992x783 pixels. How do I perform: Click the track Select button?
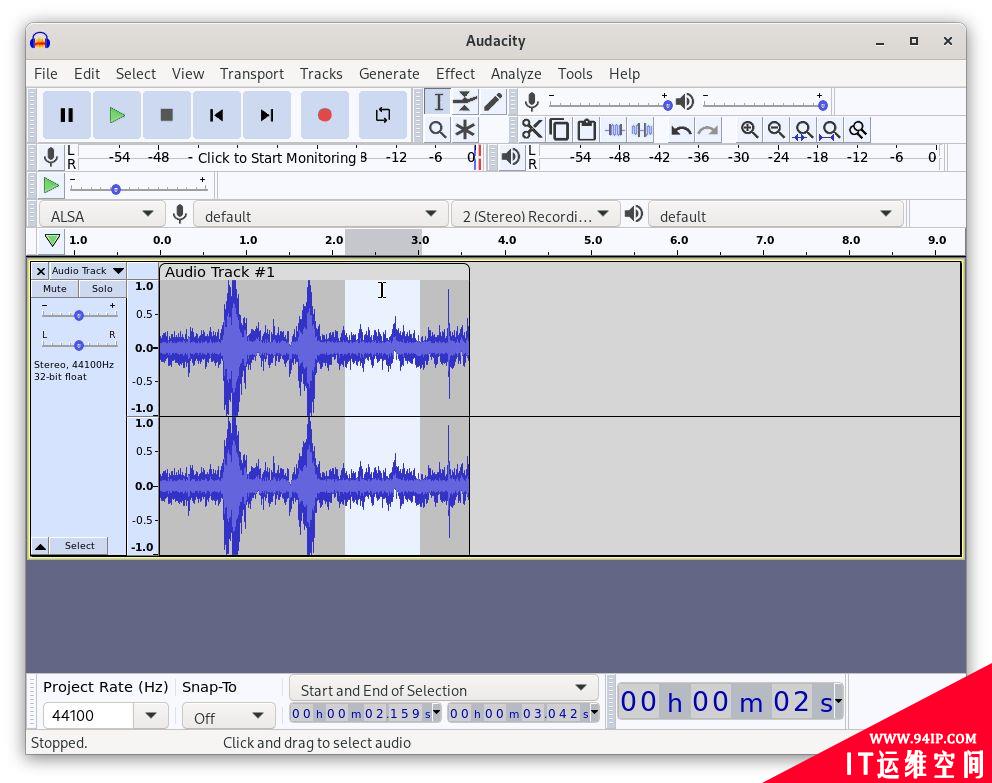tap(79, 546)
